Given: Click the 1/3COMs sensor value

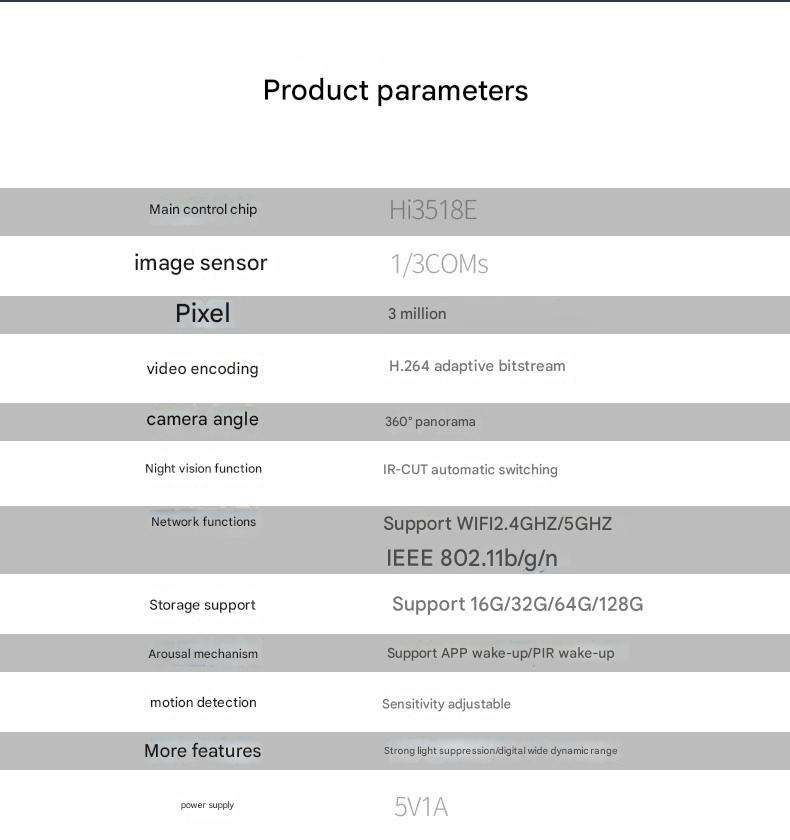Looking at the screenshot, I should point(439,264).
